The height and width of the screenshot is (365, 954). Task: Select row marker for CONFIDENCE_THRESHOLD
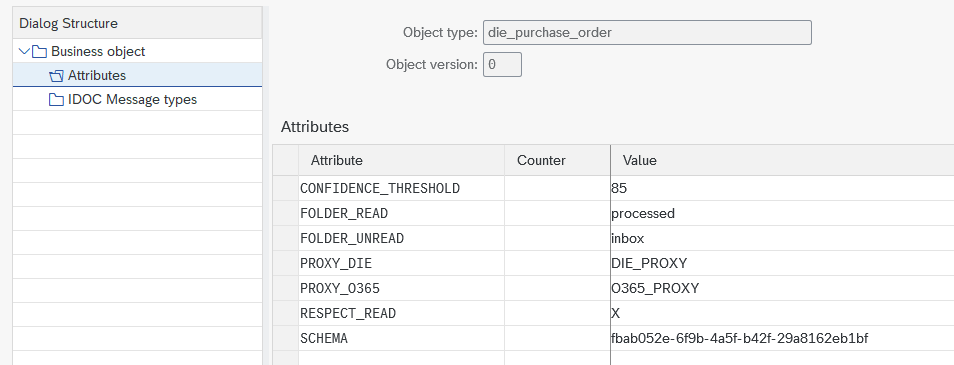coord(285,189)
